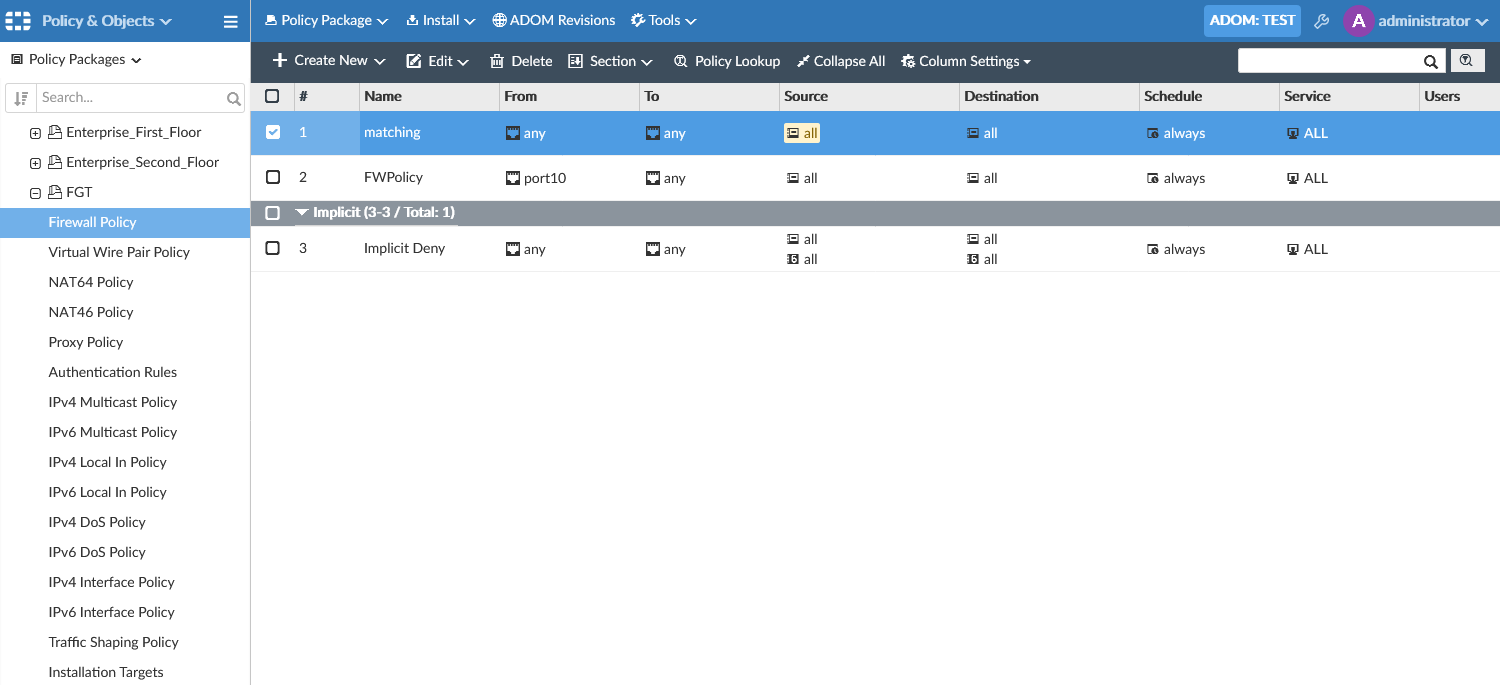The height and width of the screenshot is (685, 1500).
Task: Click the Fortinet logo icon
Action: tap(19, 20)
